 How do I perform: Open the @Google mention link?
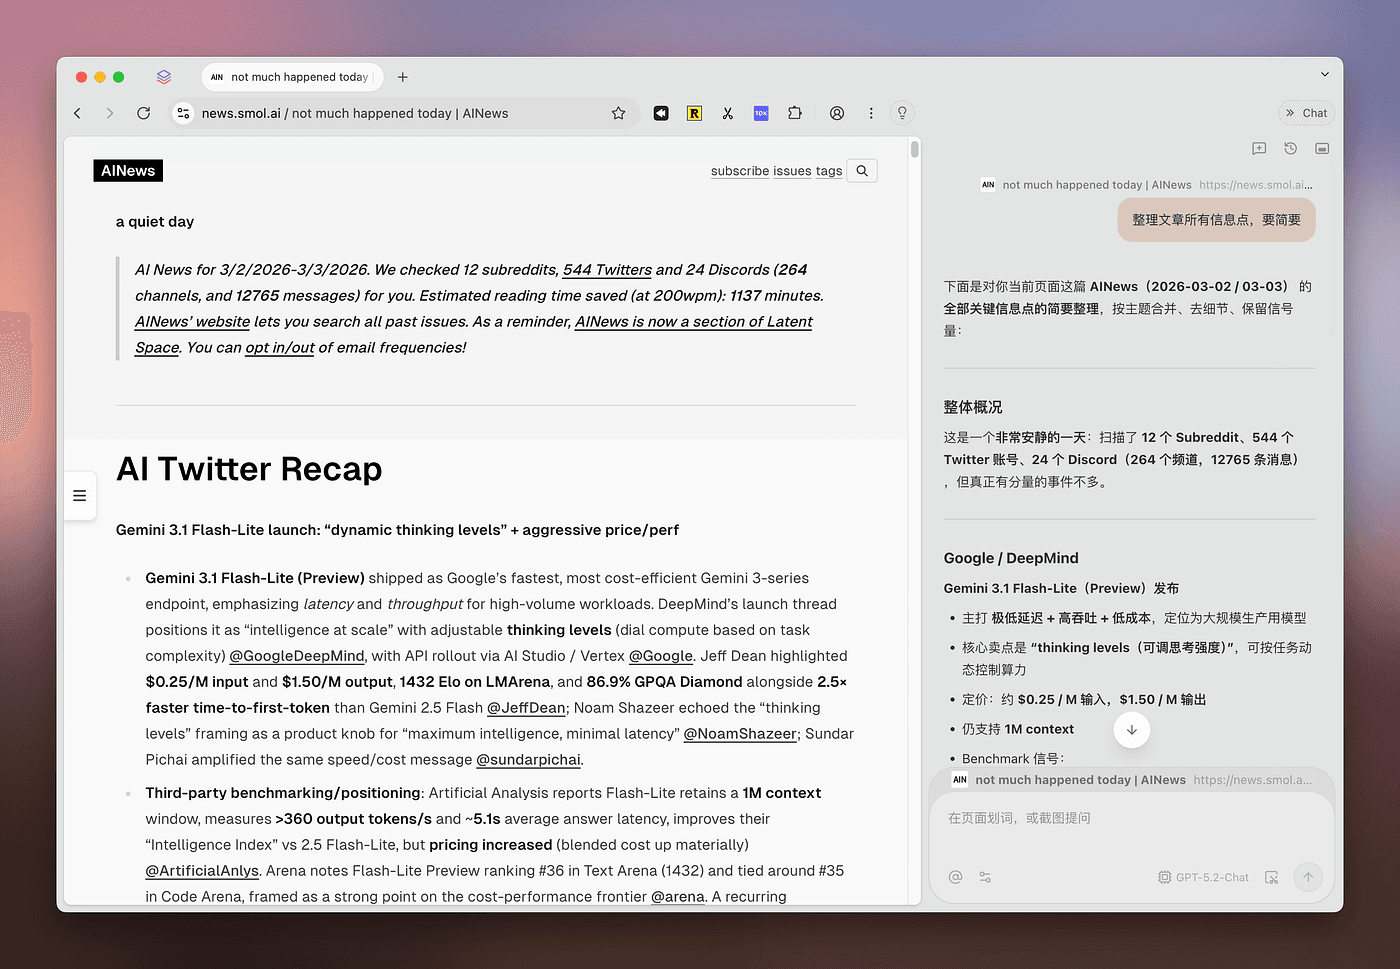[661, 656]
